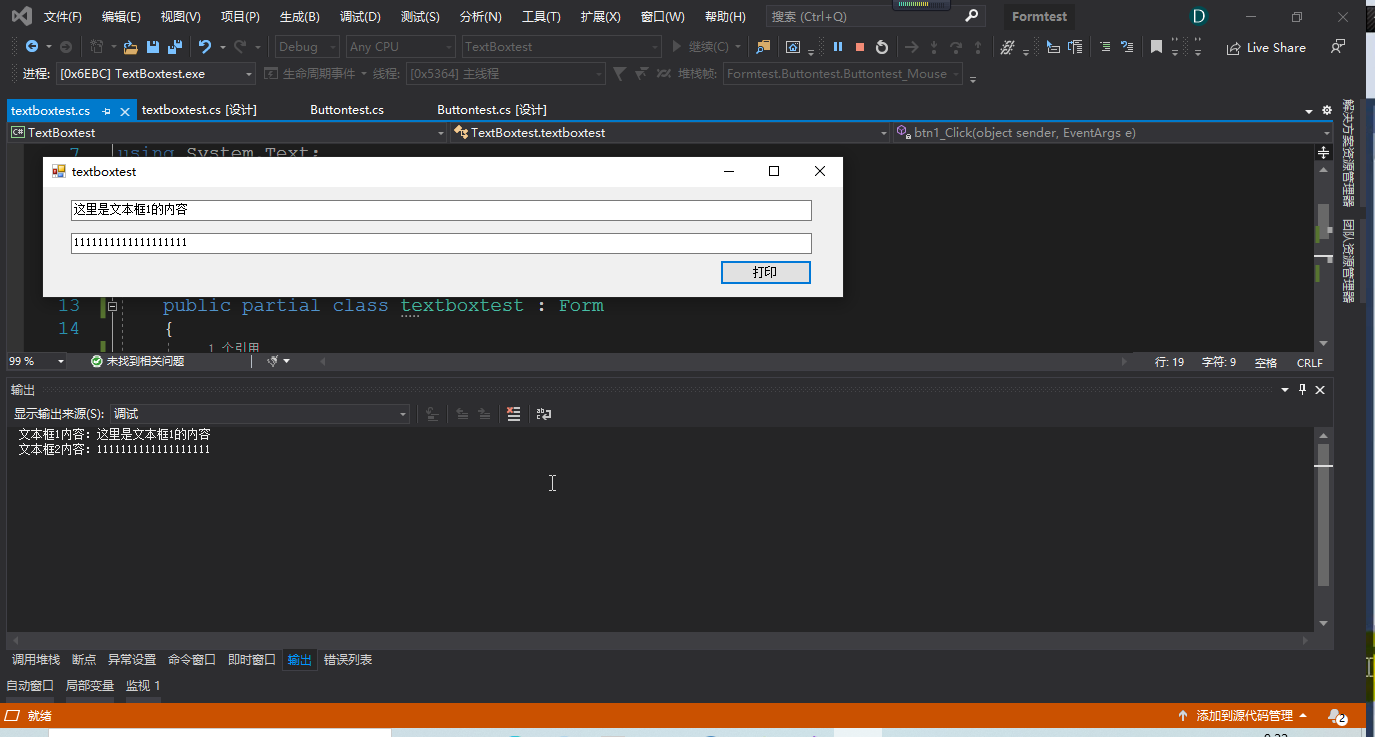Open the 调试 menu

358,16
